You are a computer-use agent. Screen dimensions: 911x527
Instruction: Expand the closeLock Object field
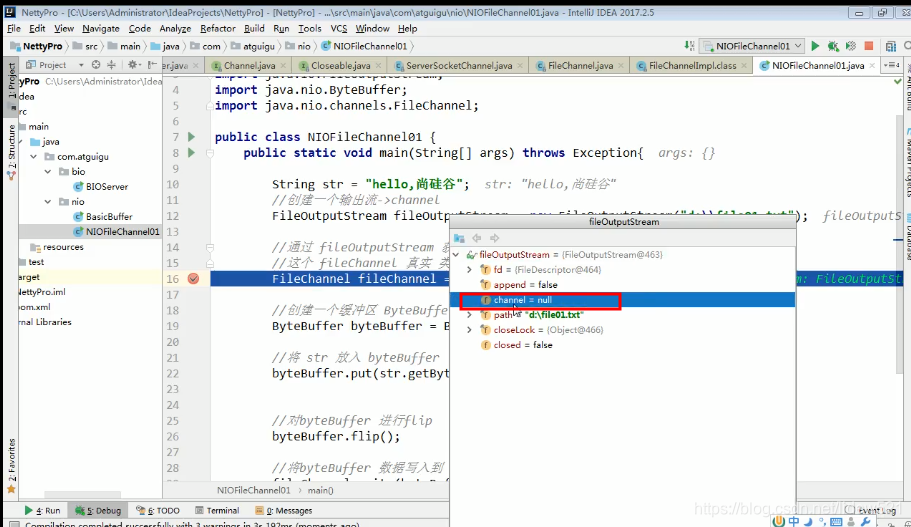[469, 330]
